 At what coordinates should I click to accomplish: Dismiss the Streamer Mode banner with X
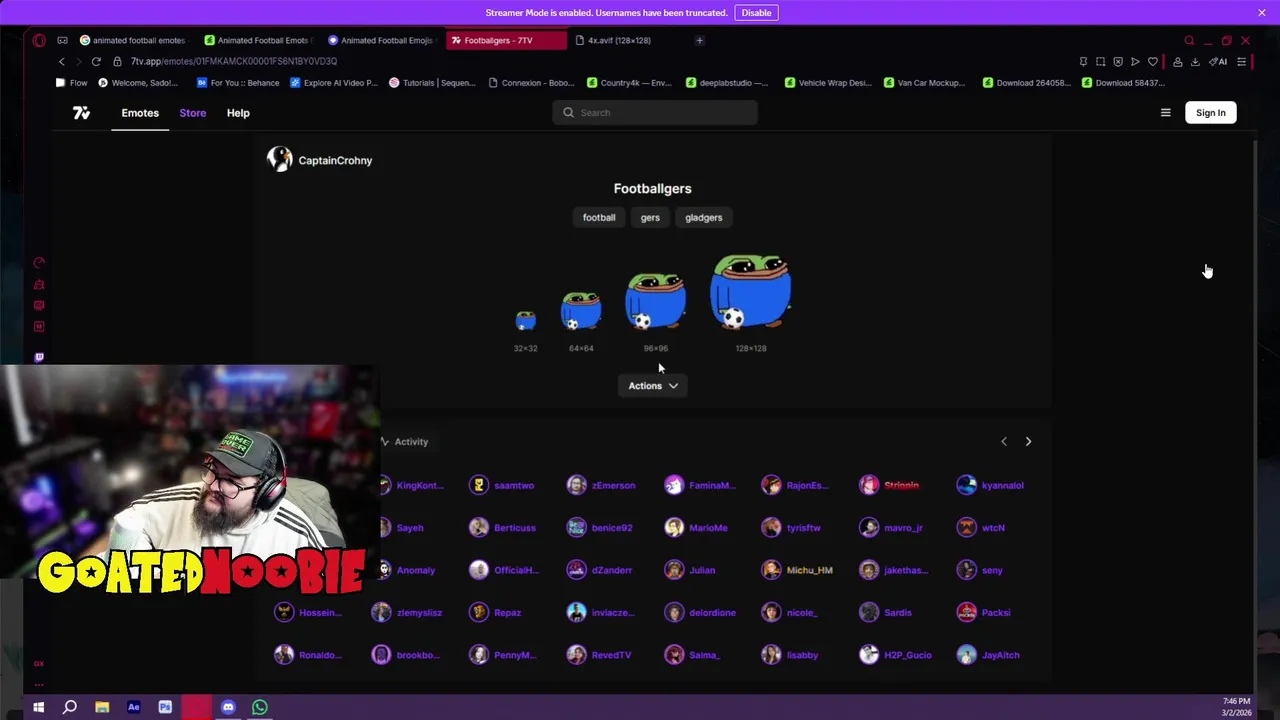click(x=1262, y=13)
